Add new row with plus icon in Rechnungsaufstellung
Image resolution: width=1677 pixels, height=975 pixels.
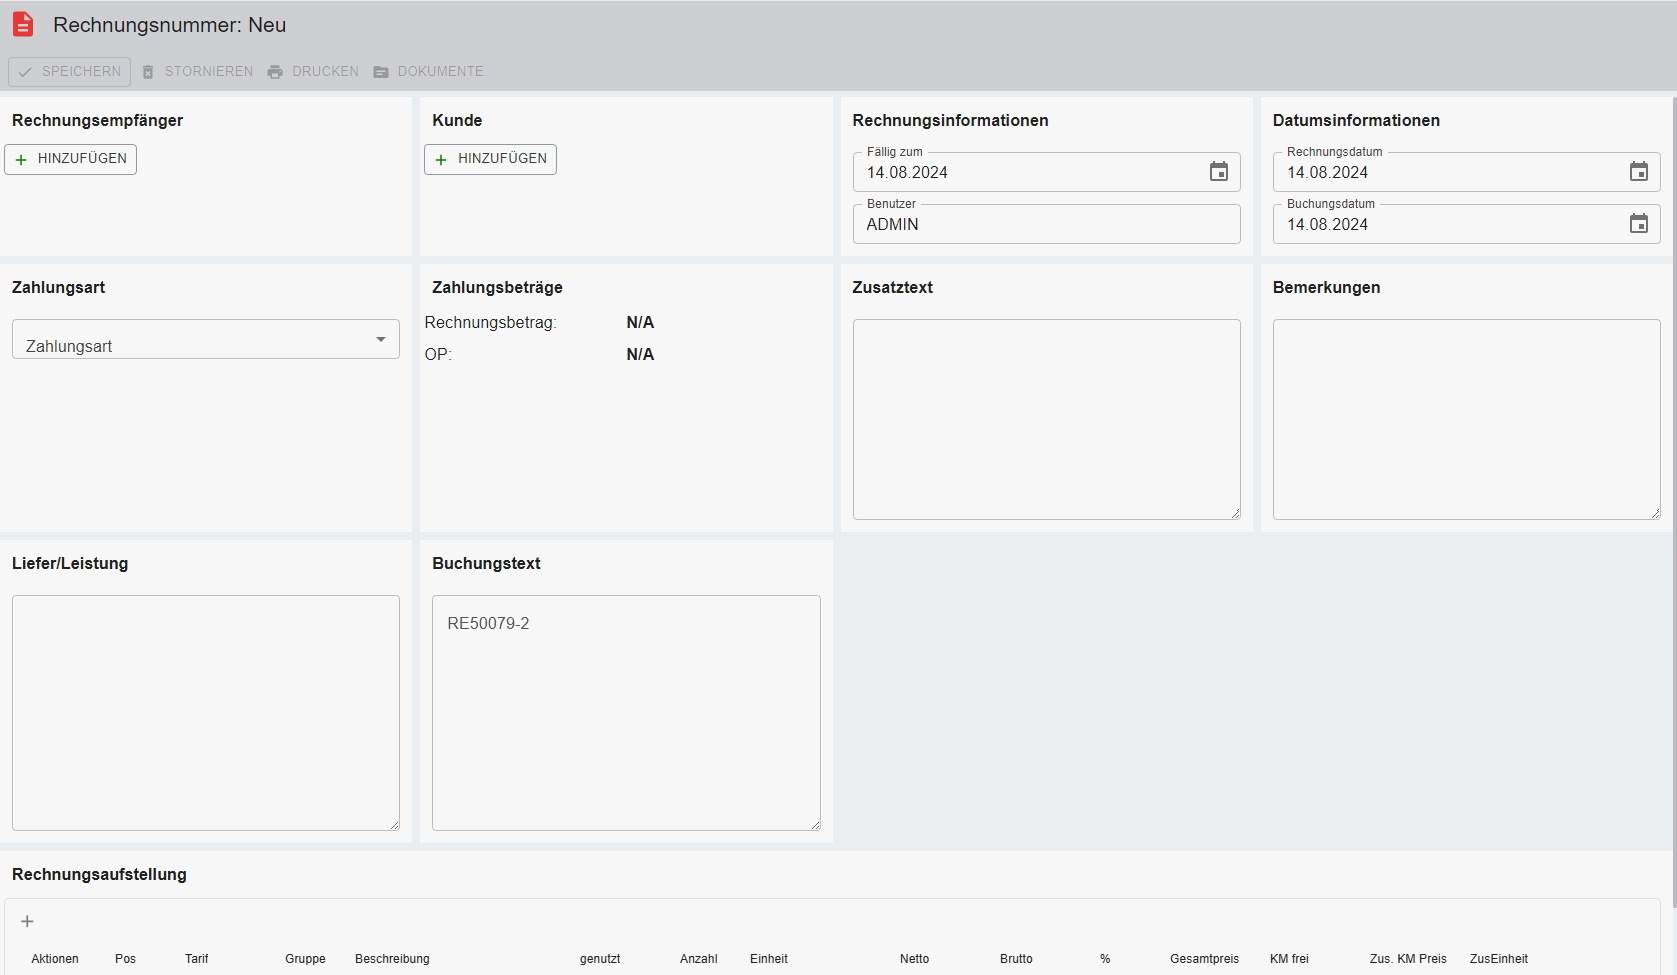pyautogui.click(x=28, y=921)
